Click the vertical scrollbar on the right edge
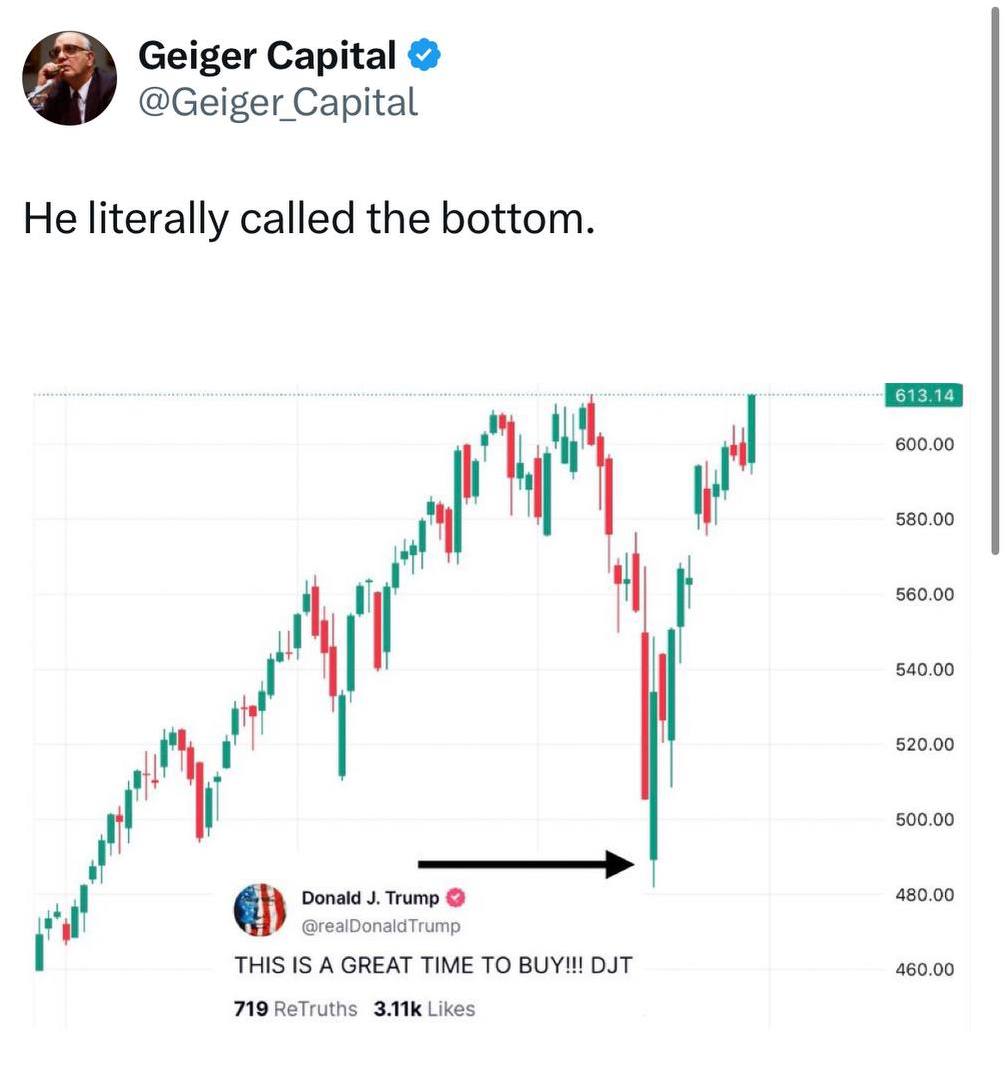The width and height of the screenshot is (1006, 1075). tap(996, 281)
